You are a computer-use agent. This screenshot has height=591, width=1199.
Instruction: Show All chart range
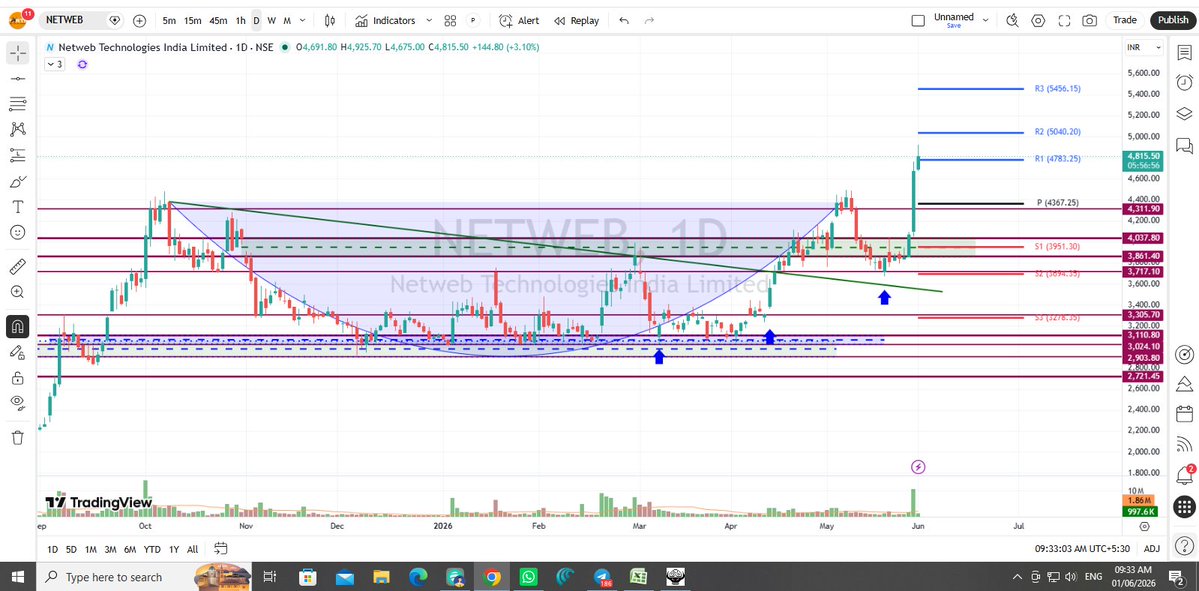coord(192,549)
